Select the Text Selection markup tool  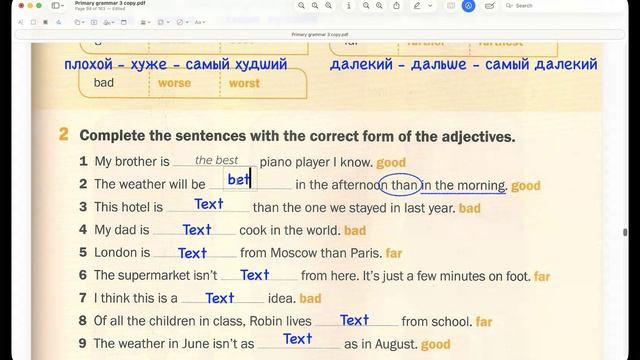pos(21,22)
